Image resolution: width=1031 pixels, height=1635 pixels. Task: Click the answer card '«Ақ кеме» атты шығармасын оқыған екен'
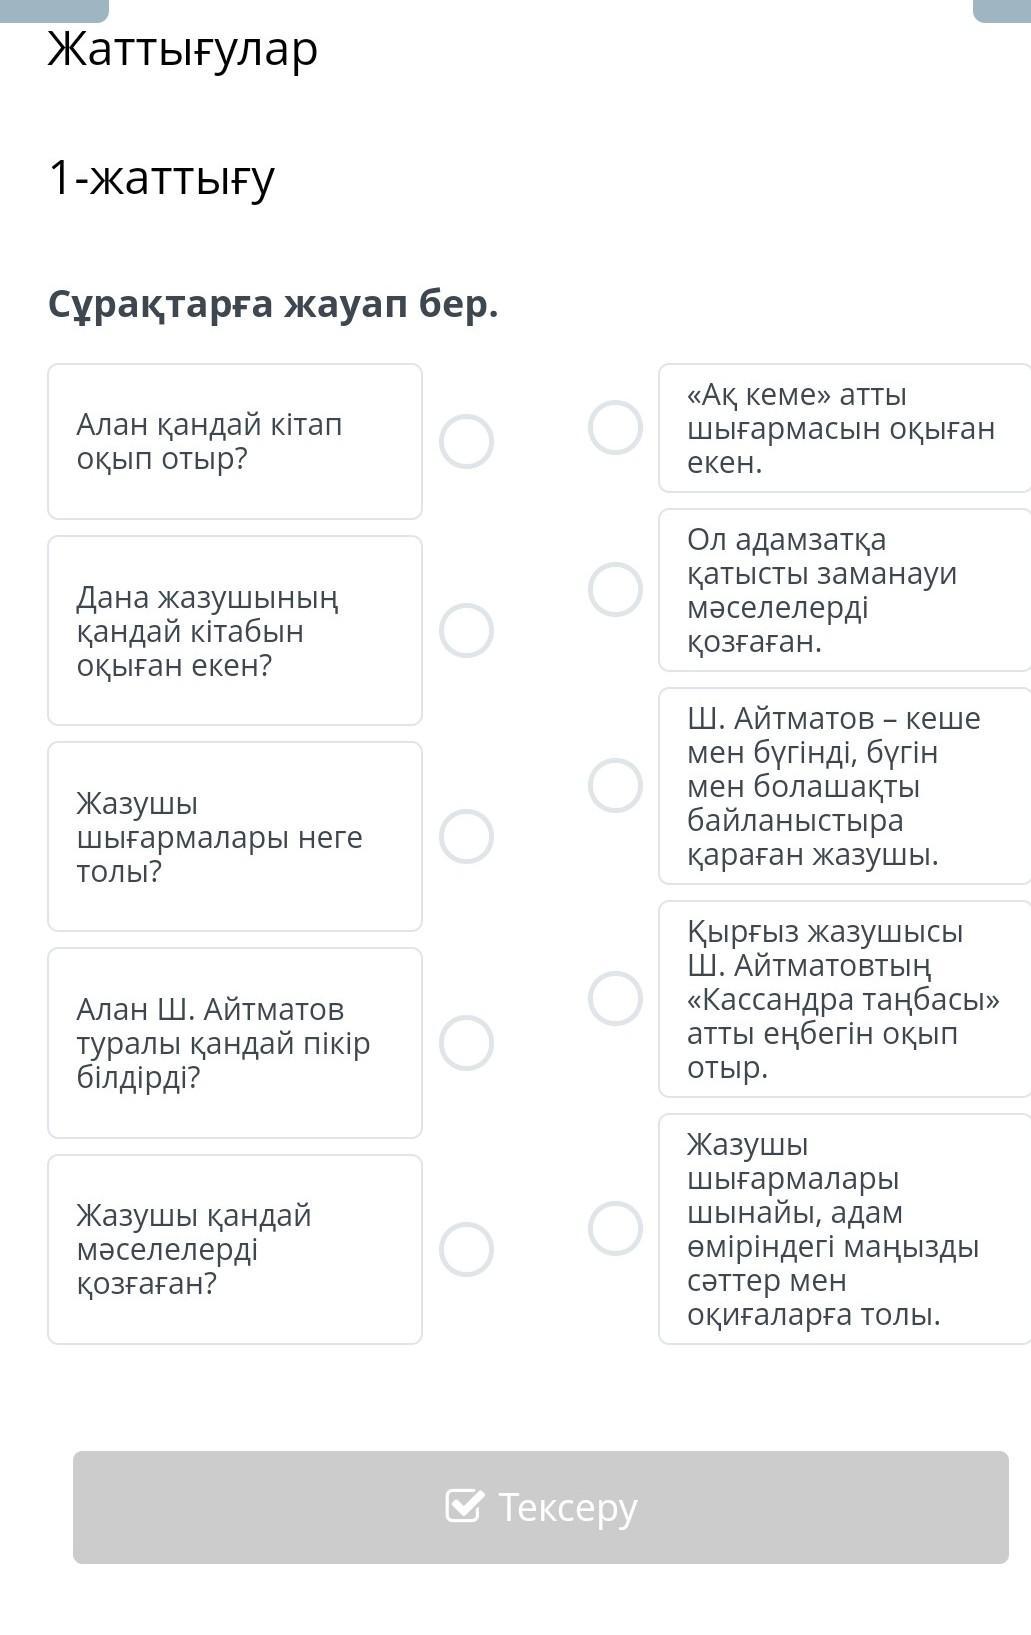[x=845, y=428]
